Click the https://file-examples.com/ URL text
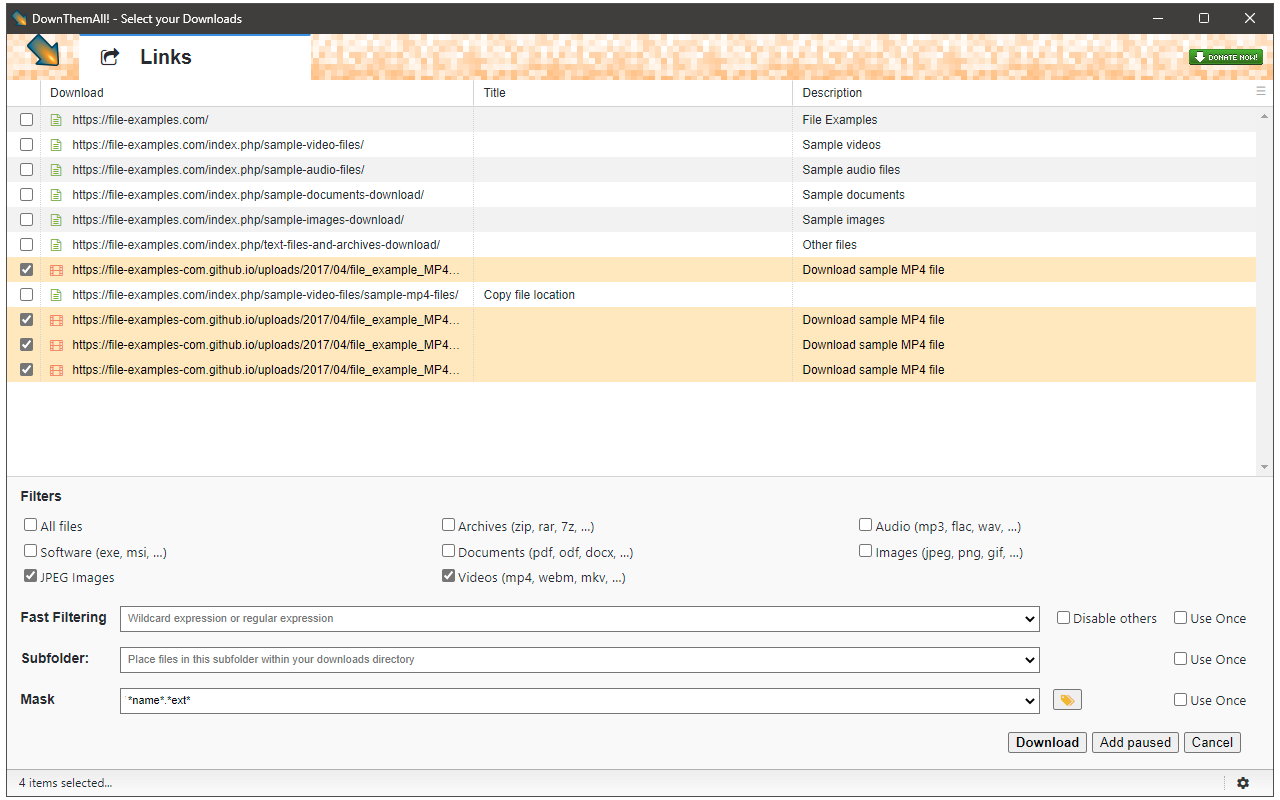This screenshot has width=1280, height=800. pyautogui.click(x=140, y=120)
